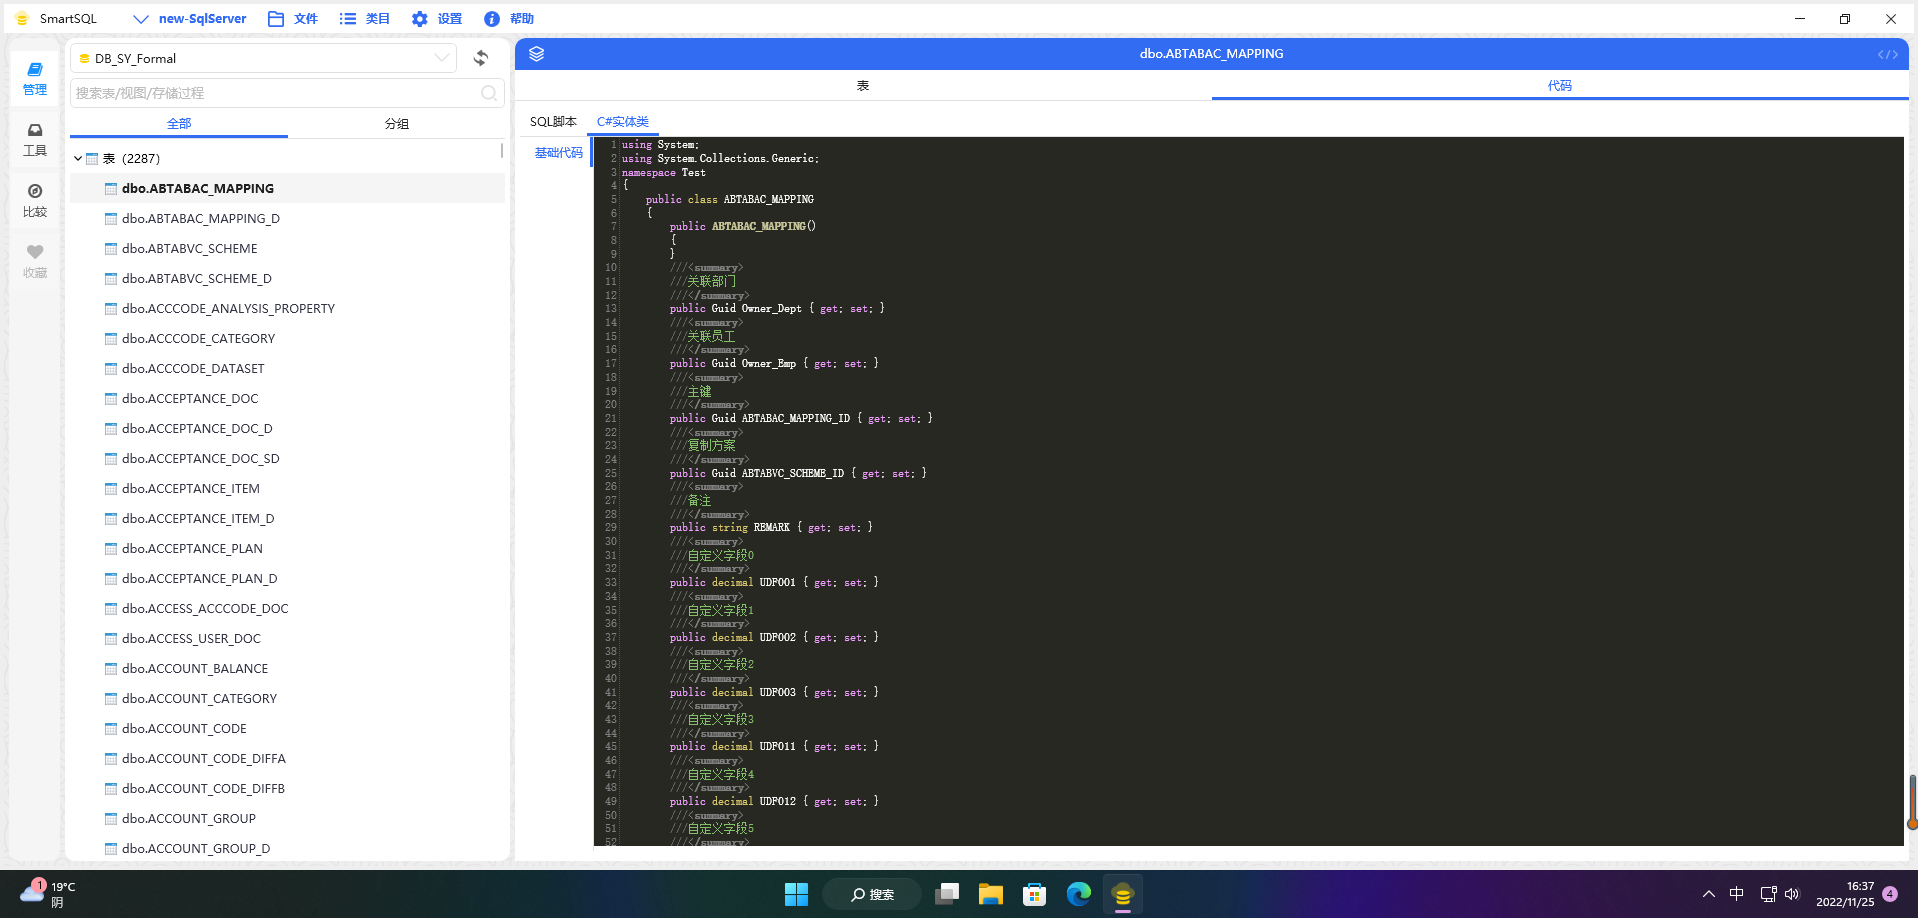This screenshot has height=918, width=1918.
Task: Open the weather widget on taskbar
Action: 48,894
